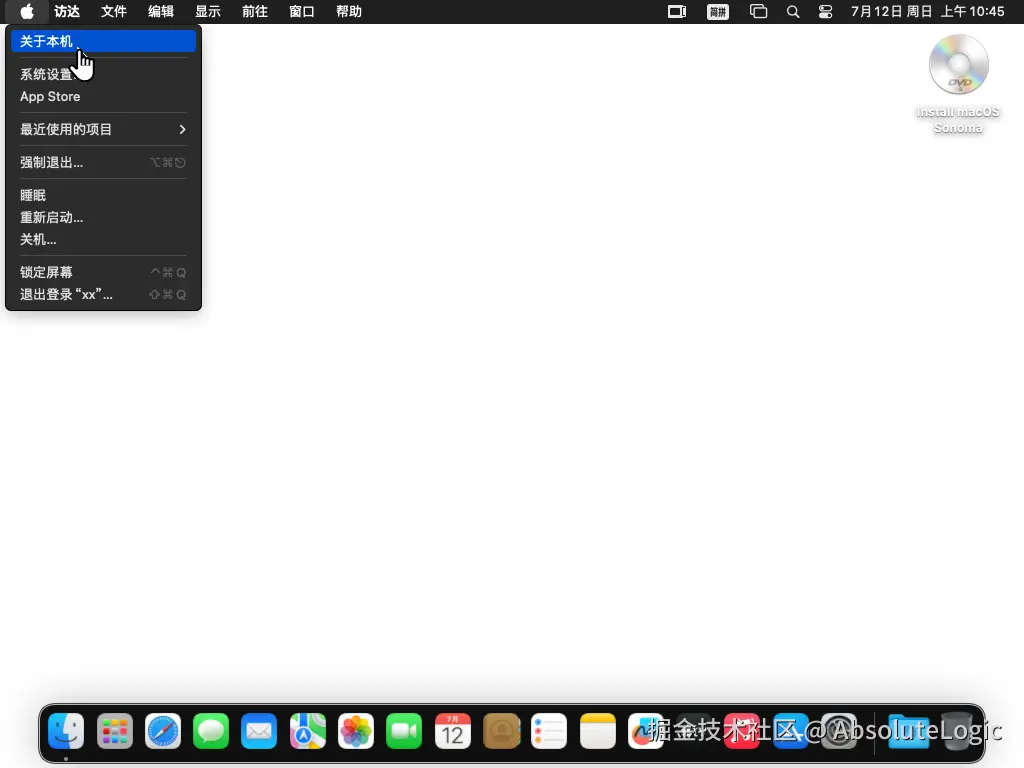This screenshot has height=768, width=1024.
Task: Open the 编辑 menu
Action: pyautogui.click(x=161, y=12)
